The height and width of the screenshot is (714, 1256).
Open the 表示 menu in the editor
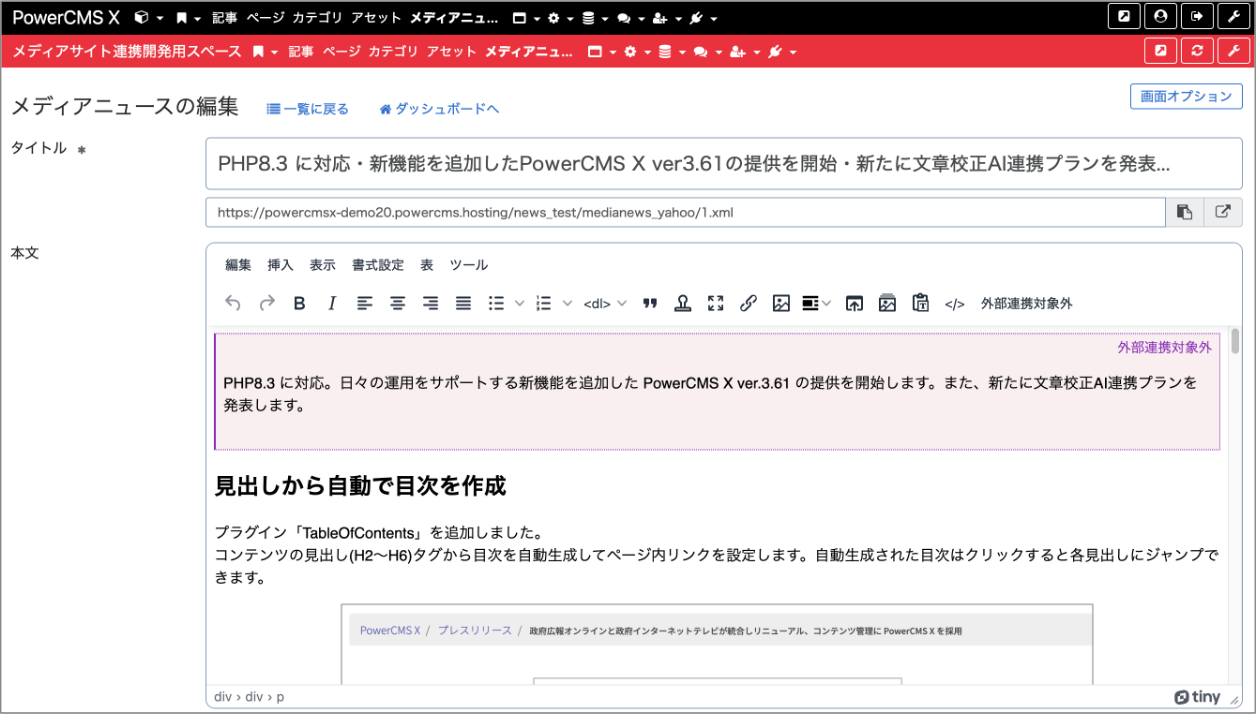click(x=322, y=265)
